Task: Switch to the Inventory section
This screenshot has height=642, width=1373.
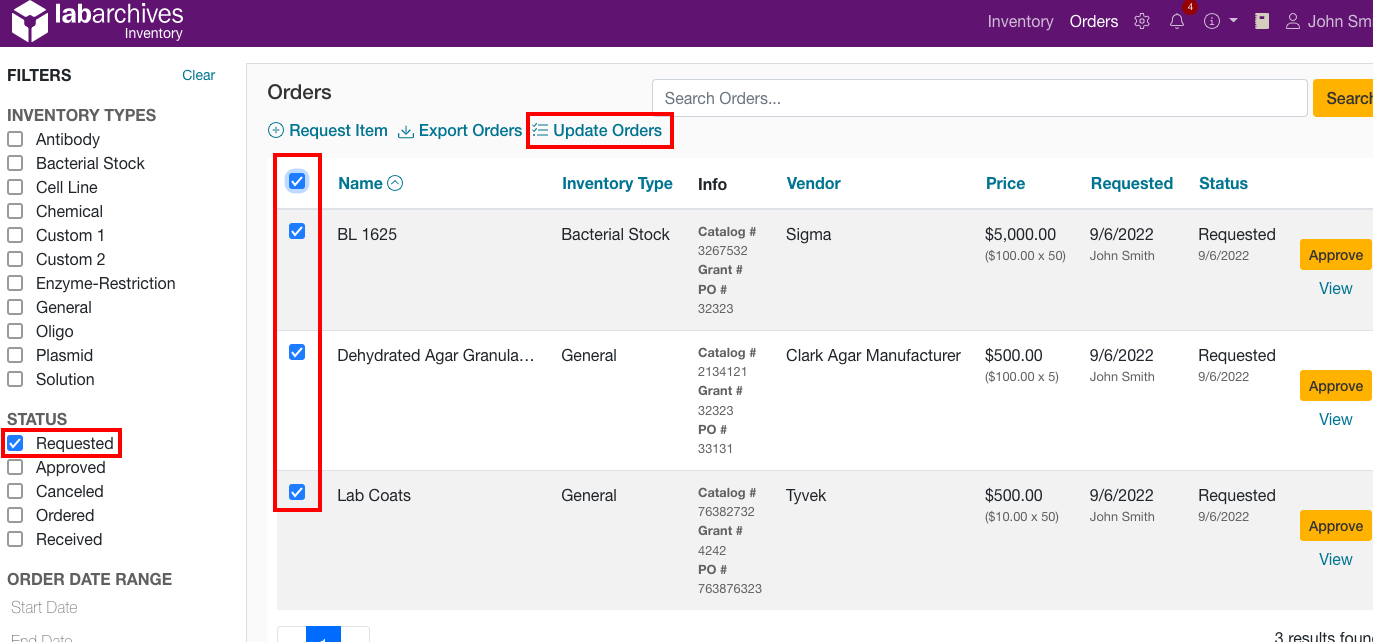Action: [x=1020, y=21]
